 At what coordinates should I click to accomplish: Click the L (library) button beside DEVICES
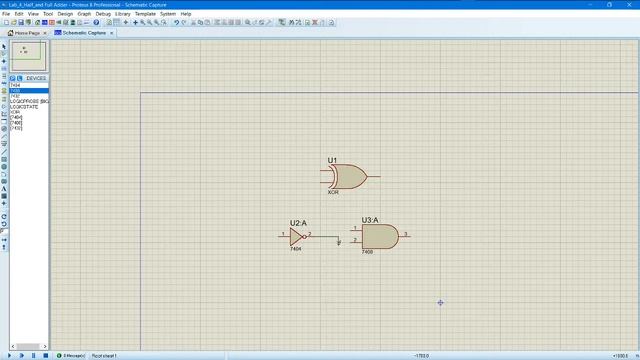click(20, 78)
